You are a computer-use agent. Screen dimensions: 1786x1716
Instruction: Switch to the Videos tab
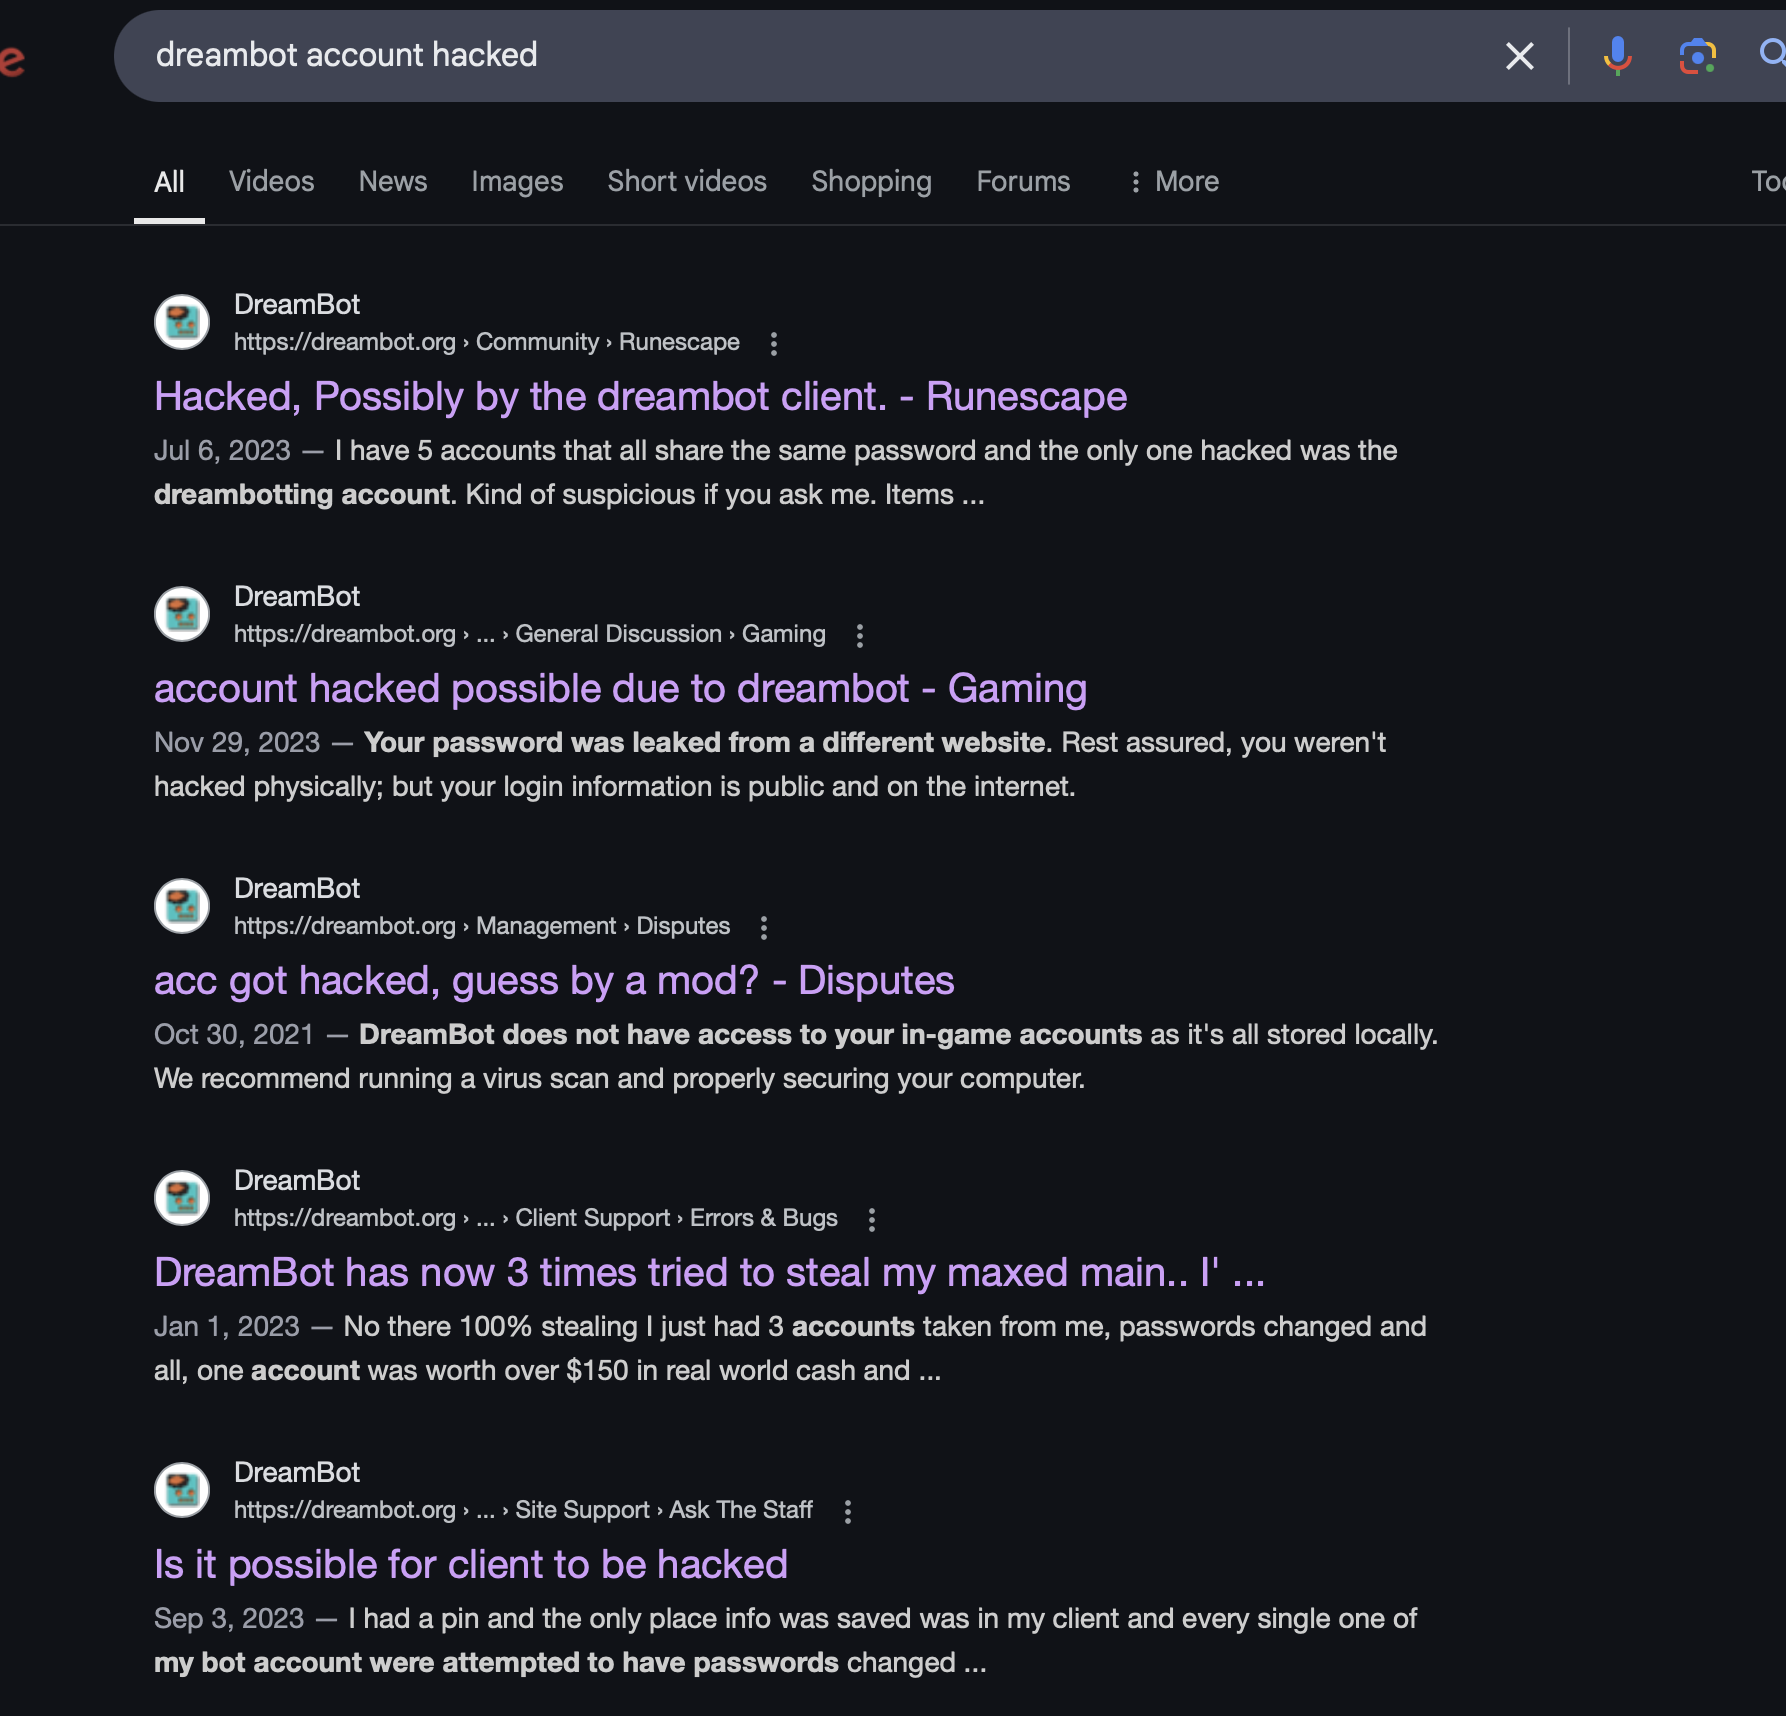click(271, 181)
